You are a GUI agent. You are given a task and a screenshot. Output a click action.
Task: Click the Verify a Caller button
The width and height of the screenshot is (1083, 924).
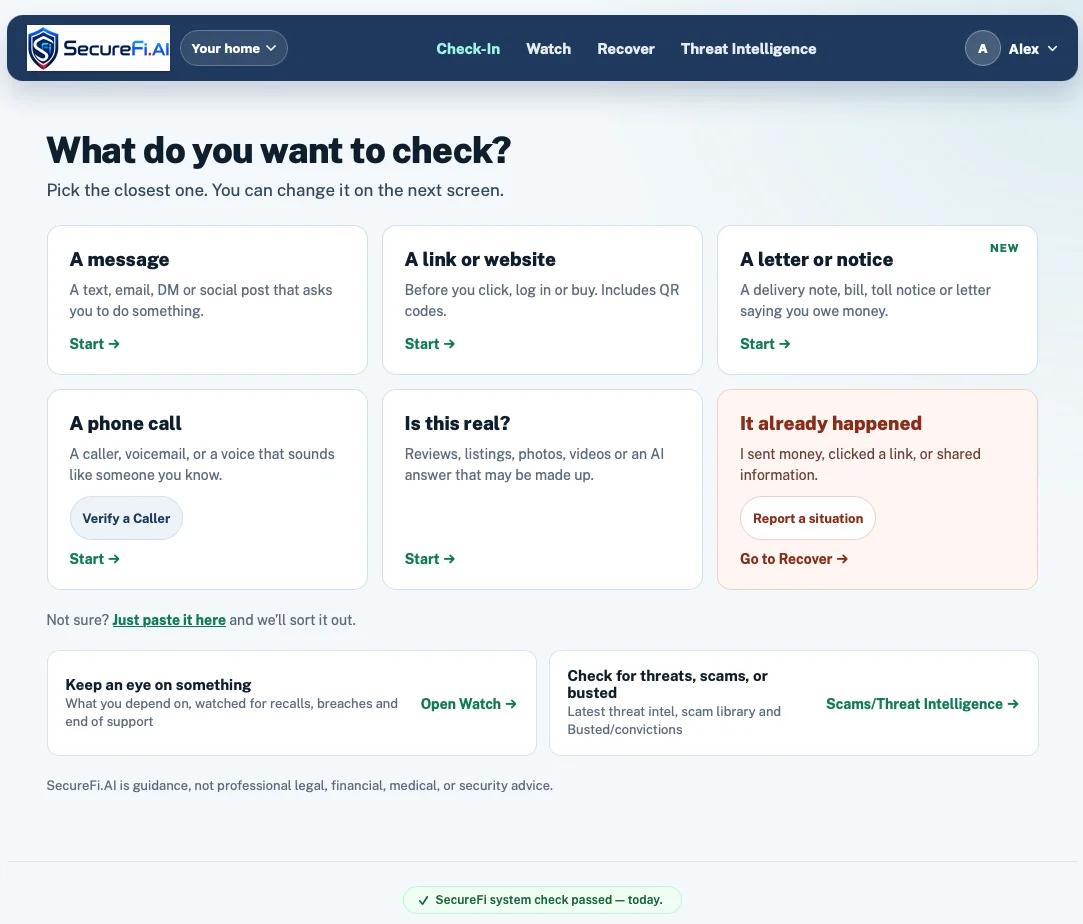pyautogui.click(x=126, y=518)
